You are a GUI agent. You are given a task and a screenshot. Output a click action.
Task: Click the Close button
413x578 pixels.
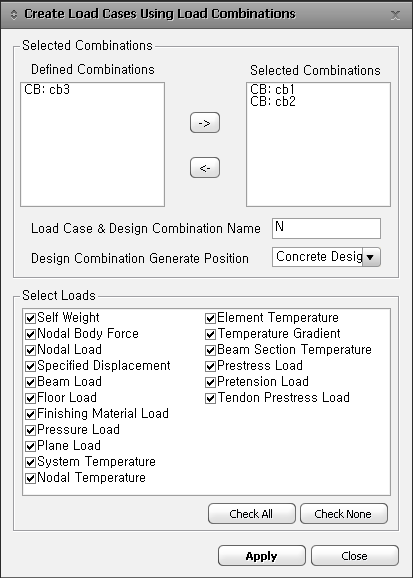pos(355,556)
